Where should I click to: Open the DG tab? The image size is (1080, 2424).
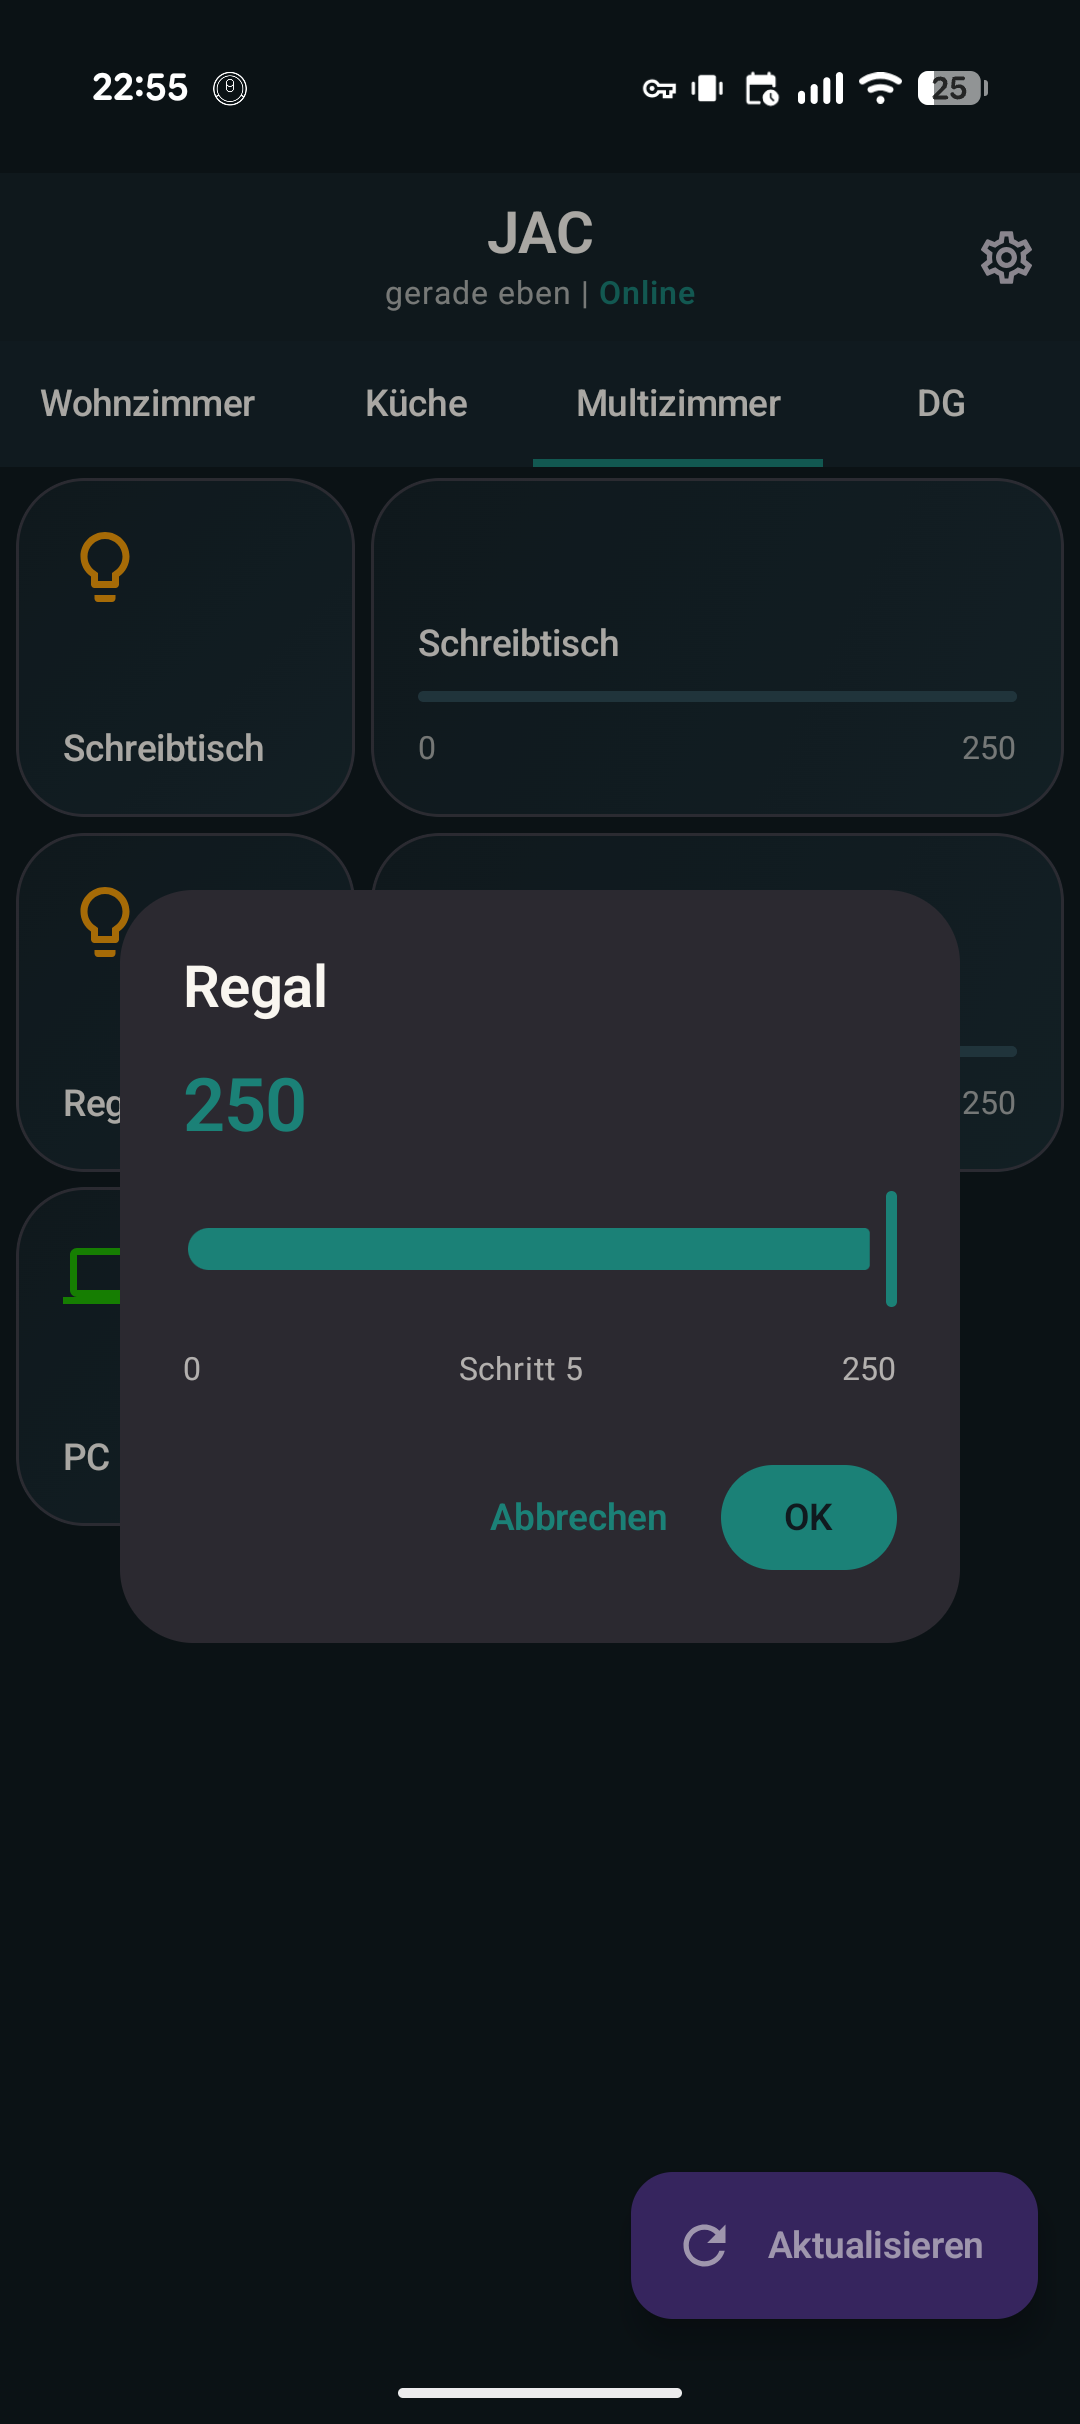(941, 404)
